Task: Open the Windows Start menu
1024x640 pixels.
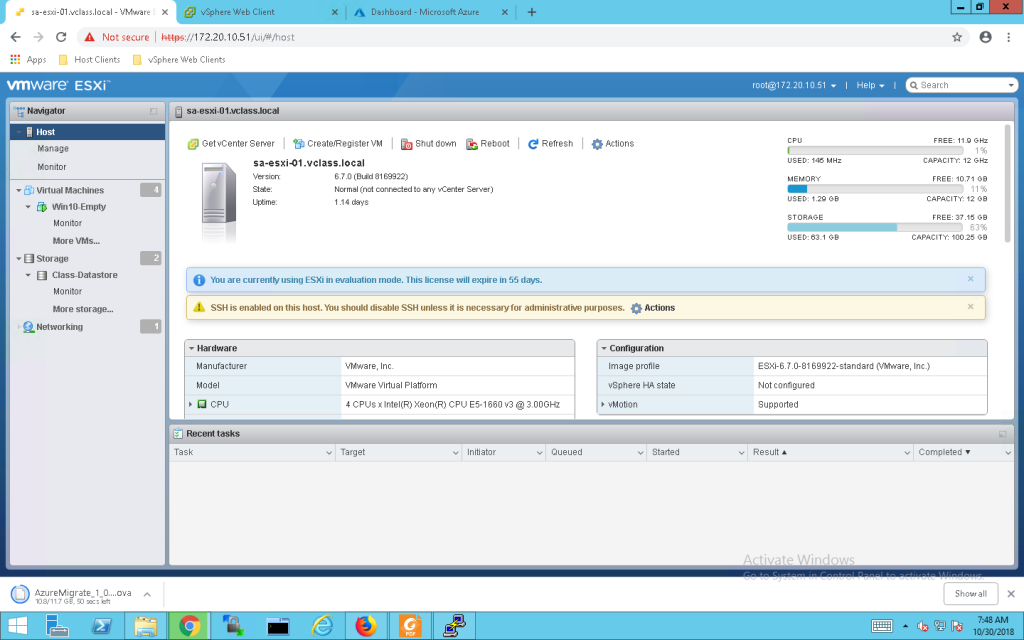Action: point(18,626)
